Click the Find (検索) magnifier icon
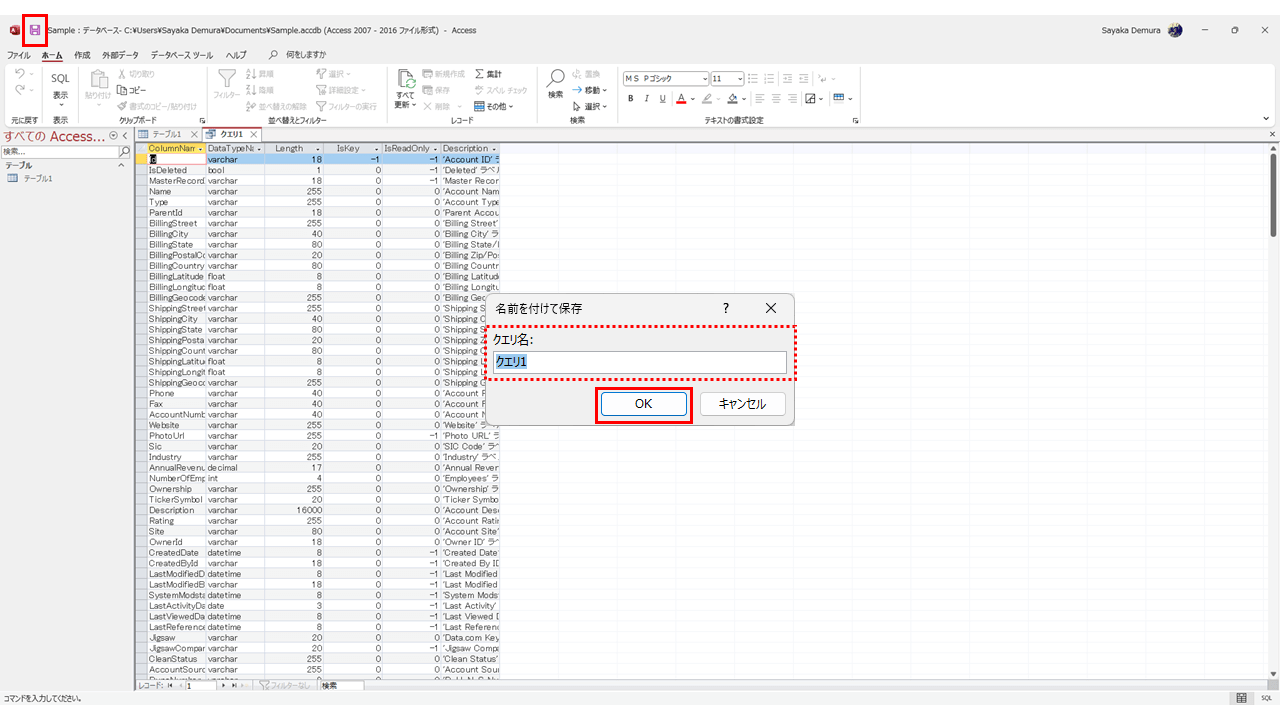The image size is (1280, 720). click(x=555, y=79)
